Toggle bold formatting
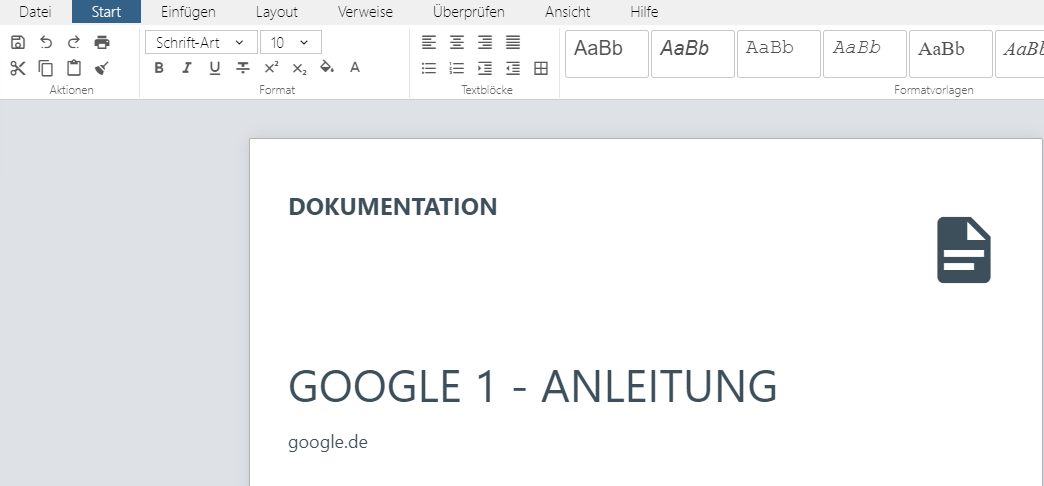This screenshot has width=1044, height=486. pos(158,67)
